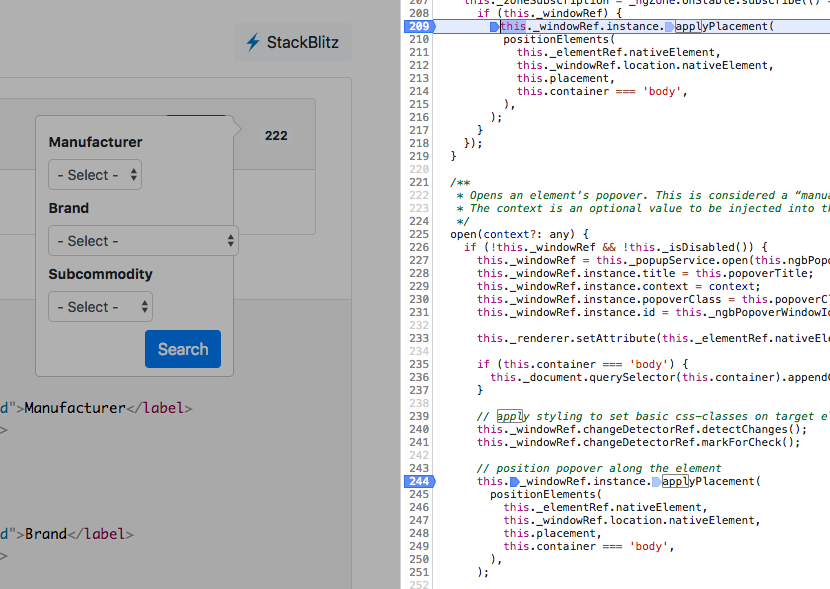
Task: Select the boxed apply match on line 239
Action: [x=509, y=416]
